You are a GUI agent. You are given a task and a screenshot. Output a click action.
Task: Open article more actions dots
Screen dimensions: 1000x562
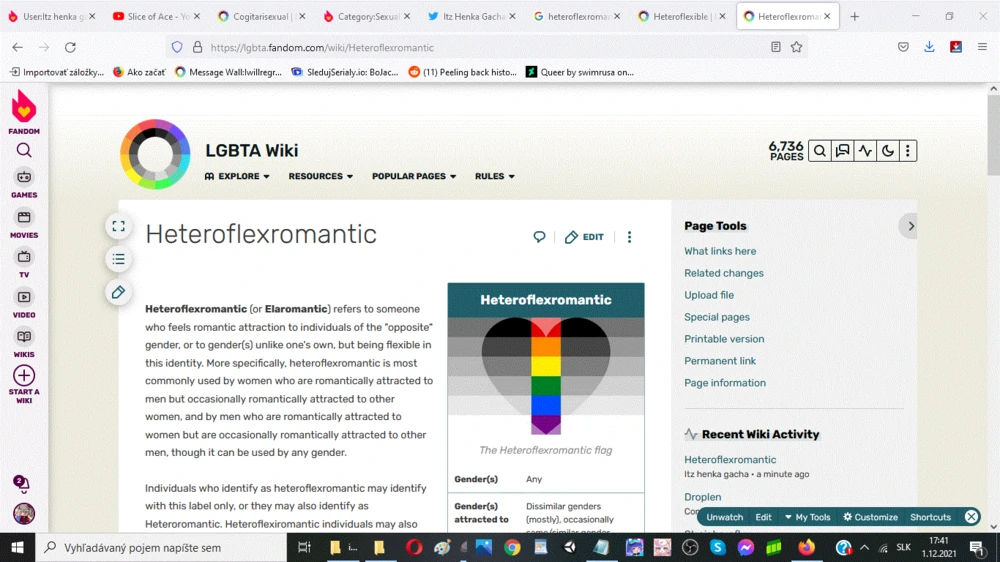pyautogui.click(x=629, y=237)
